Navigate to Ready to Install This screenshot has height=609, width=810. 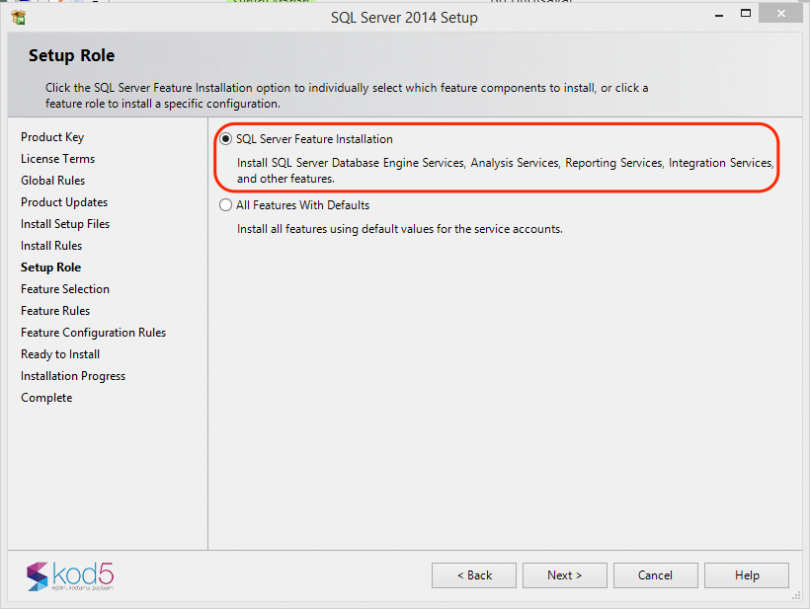click(x=59, y=354)
